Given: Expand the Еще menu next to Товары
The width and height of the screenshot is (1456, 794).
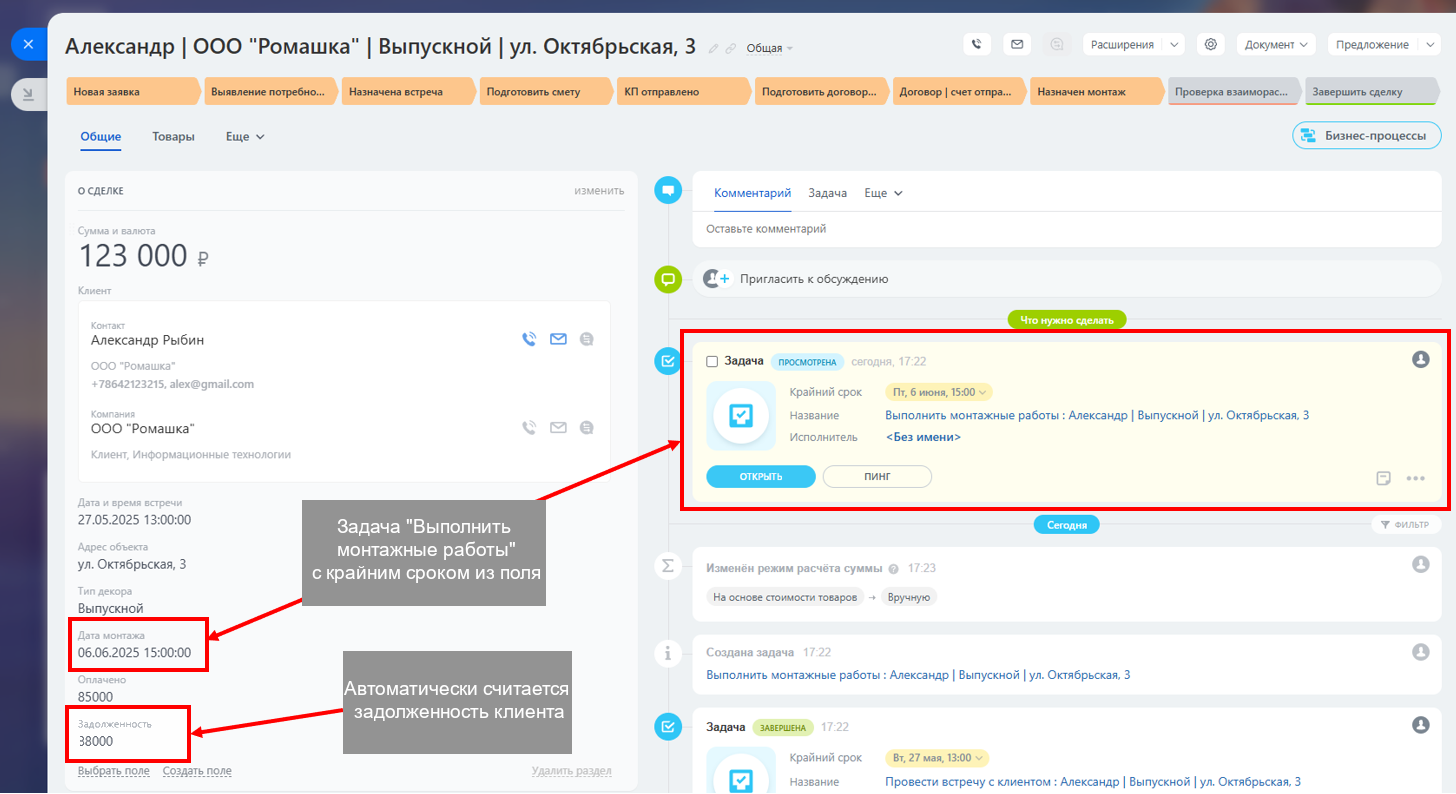Looking at the screenshot, I should coord(245,136).
